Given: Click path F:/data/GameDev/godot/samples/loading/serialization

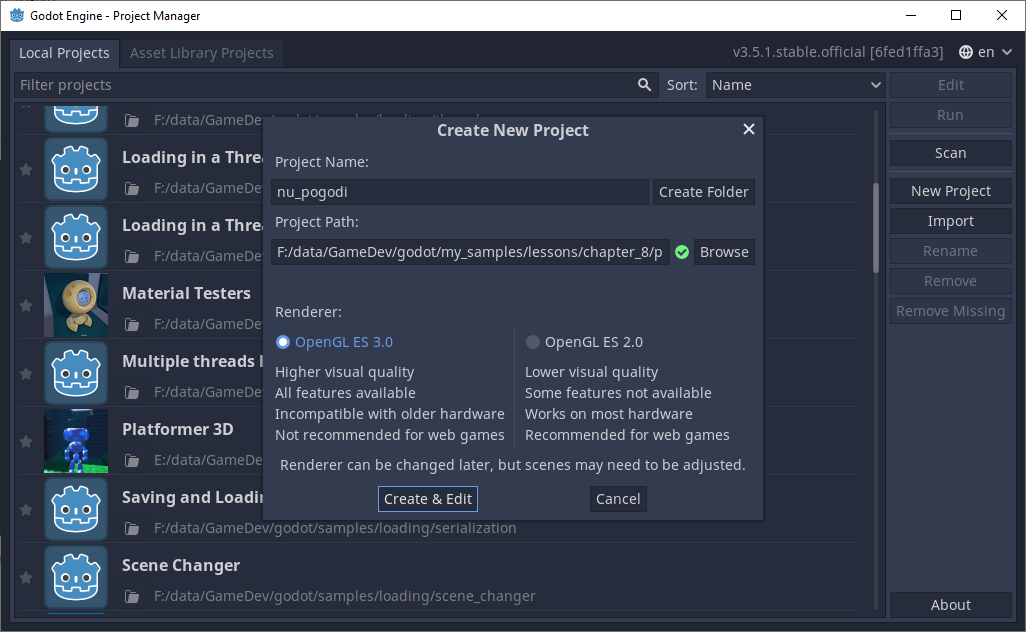Looking at the screenshot, I should click(x=335, y=529).
